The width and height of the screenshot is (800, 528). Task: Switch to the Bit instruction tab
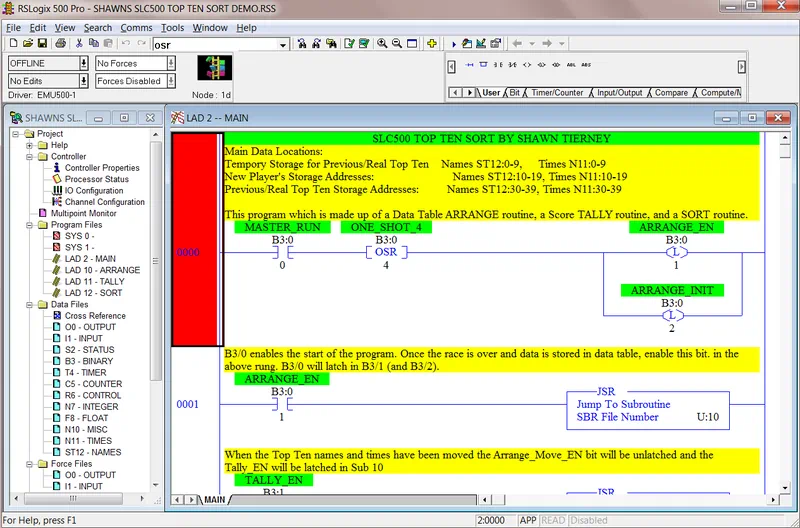tap(515, 93)
